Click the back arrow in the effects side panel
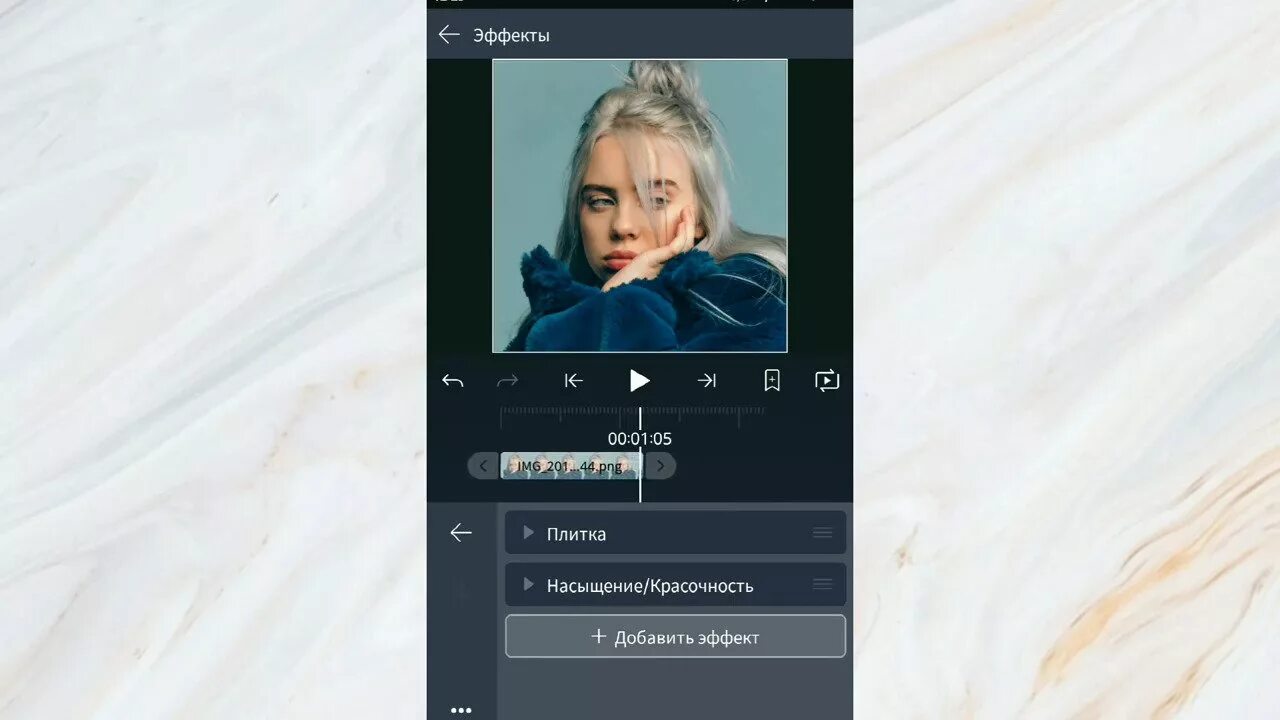Screen dimensions: 1280x720 coord(461,533)
